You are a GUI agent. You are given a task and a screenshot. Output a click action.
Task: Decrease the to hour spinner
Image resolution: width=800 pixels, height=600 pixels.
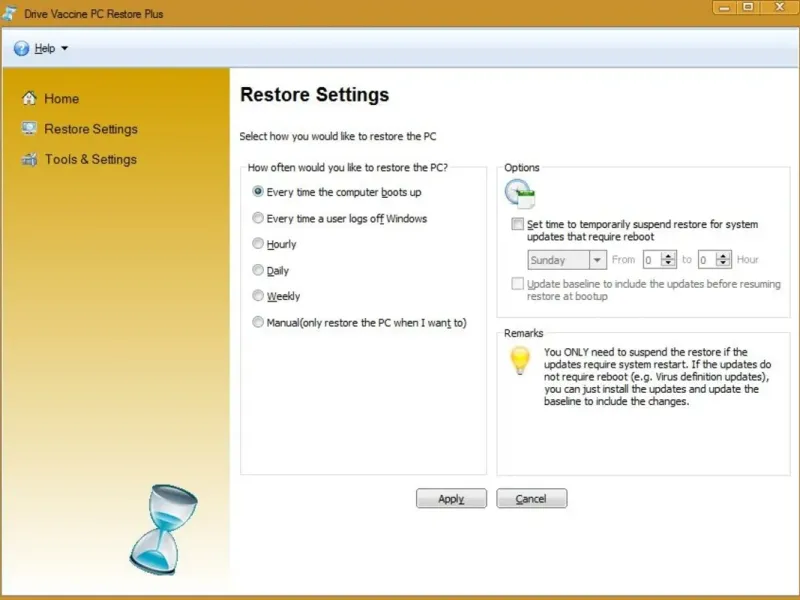click(x=723, y=263)
